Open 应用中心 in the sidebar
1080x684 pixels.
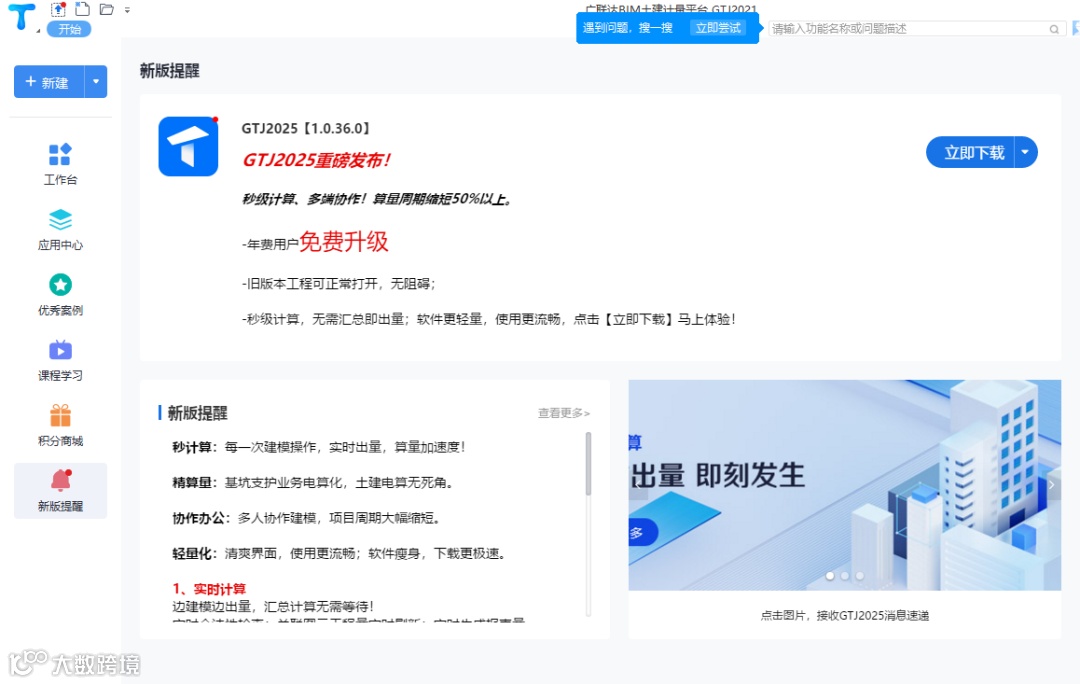pyautogui.click(x=61, y=230)
